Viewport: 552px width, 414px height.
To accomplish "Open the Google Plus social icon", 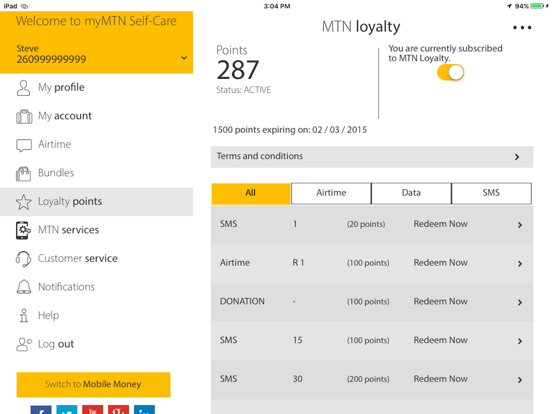I will [118, 410].
